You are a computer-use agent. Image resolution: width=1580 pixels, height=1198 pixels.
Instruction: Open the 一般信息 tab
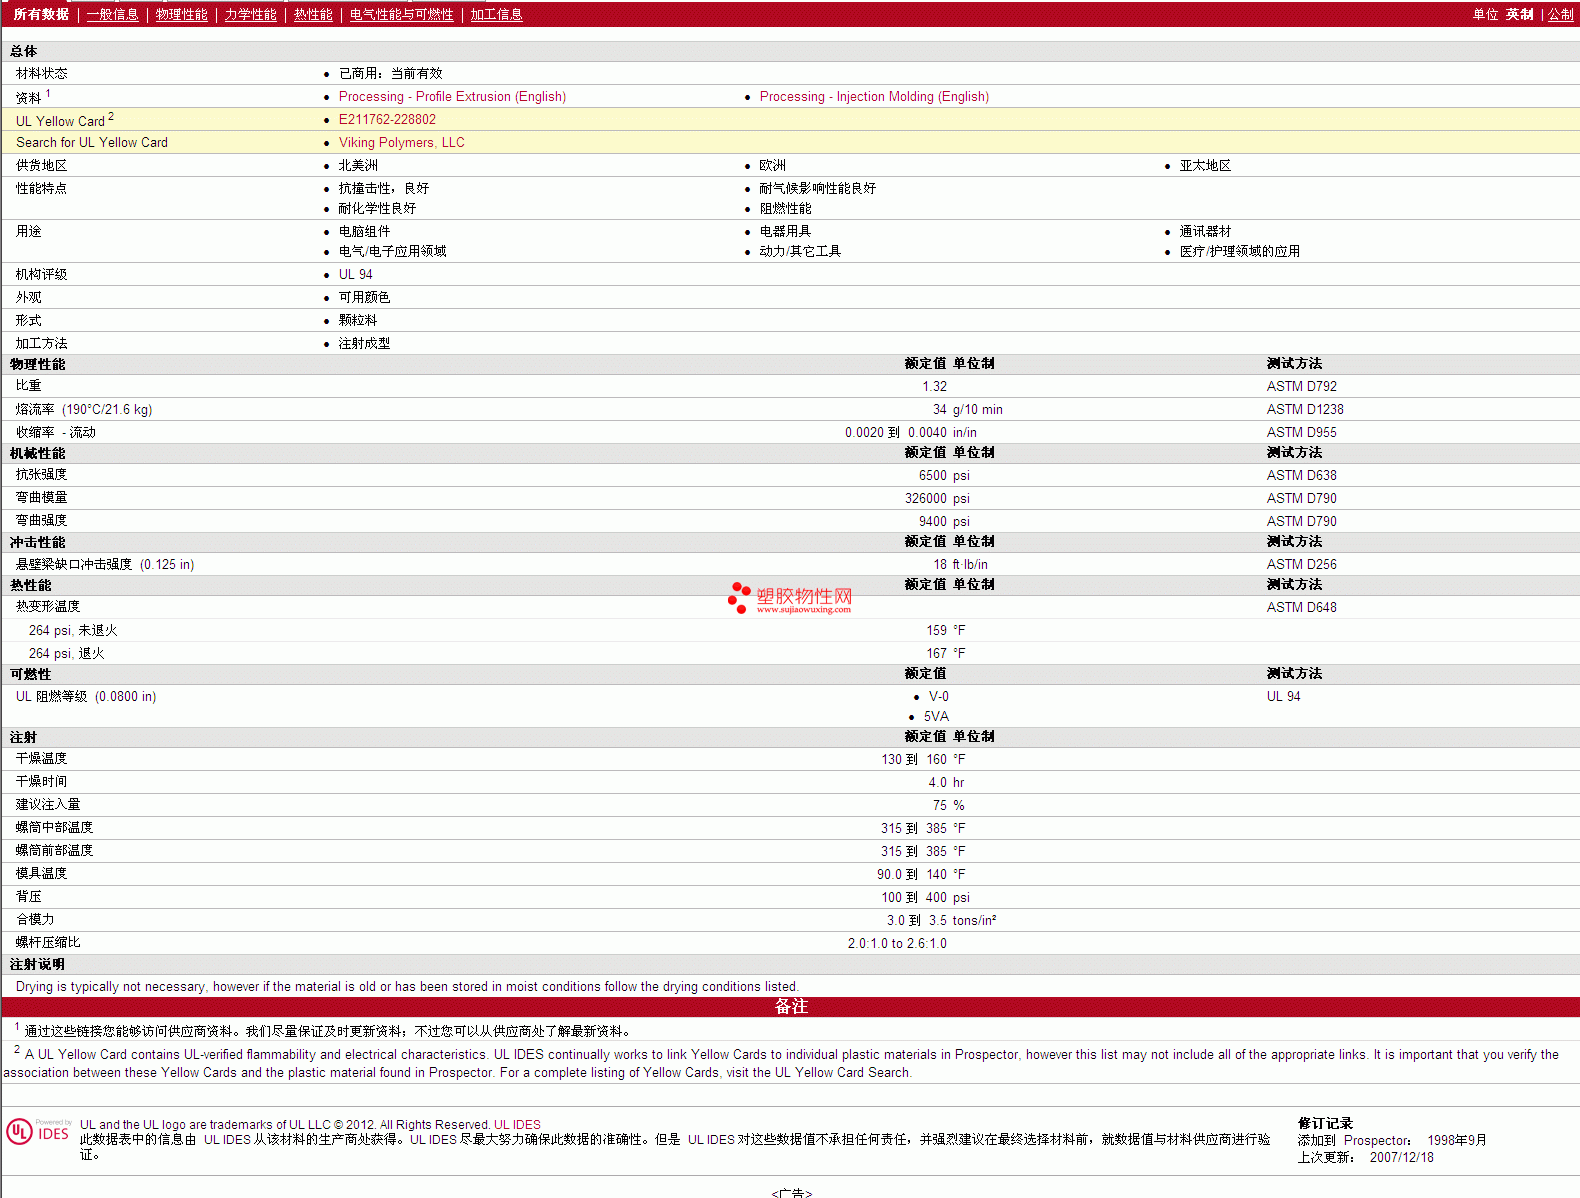click(x=112, y=14)
